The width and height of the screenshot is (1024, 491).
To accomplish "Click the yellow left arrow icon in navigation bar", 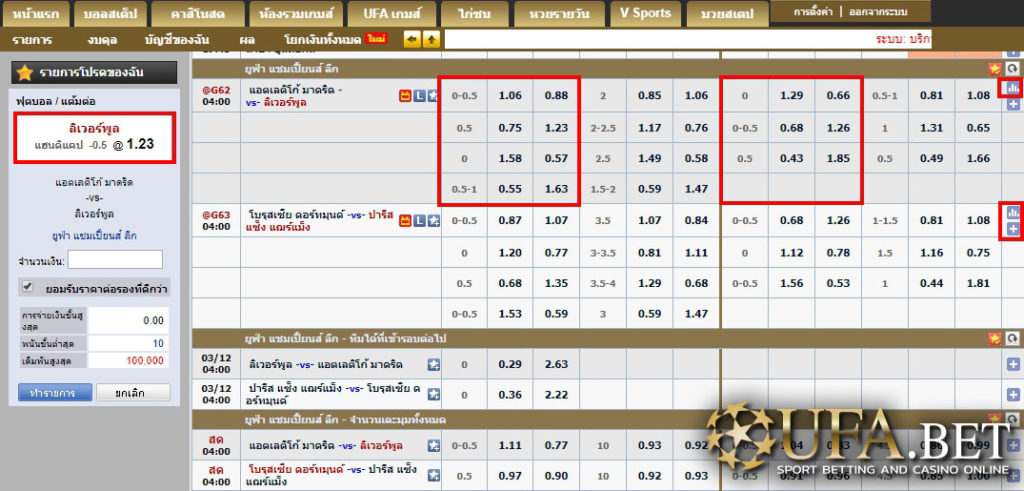I will (412, 39).
